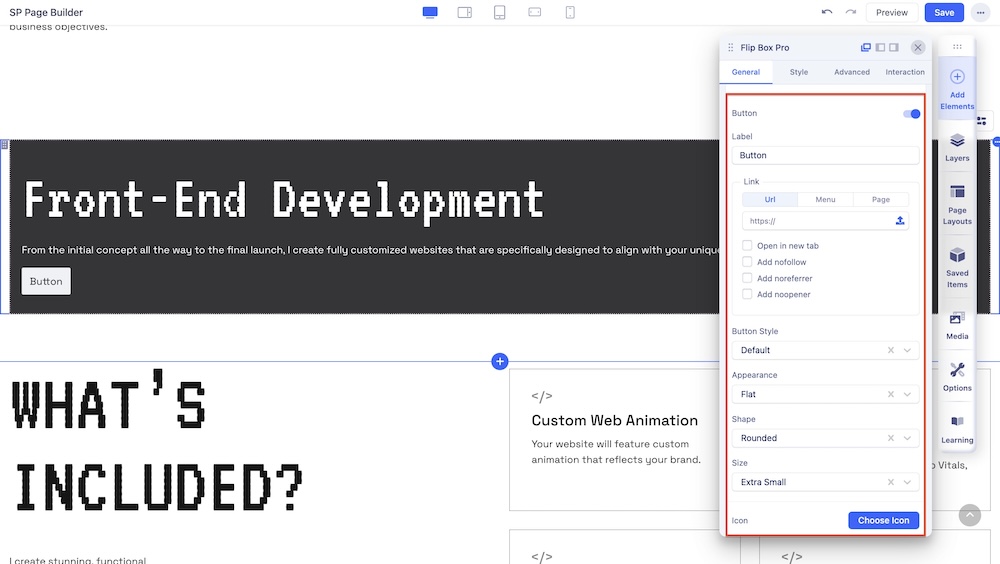Open the Media library icon
The height and width of the screenshot is (564, 1000).
957,326
